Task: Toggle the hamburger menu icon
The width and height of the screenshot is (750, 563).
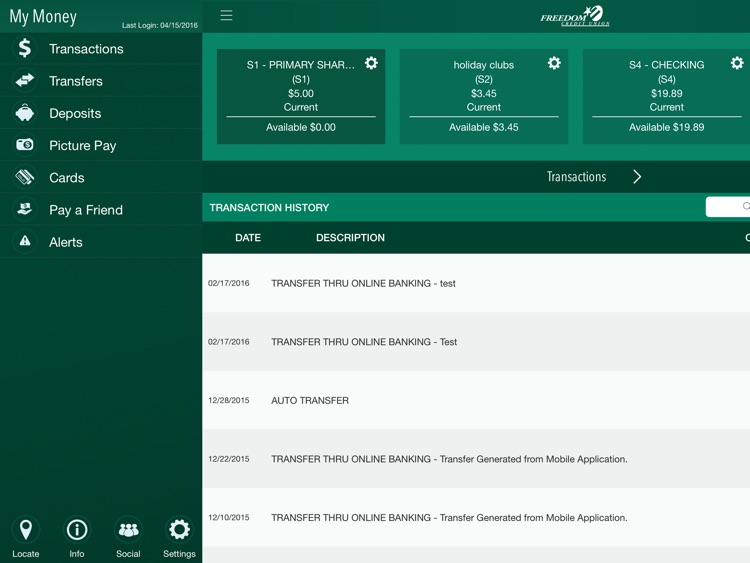Action: tap(226, 15)
